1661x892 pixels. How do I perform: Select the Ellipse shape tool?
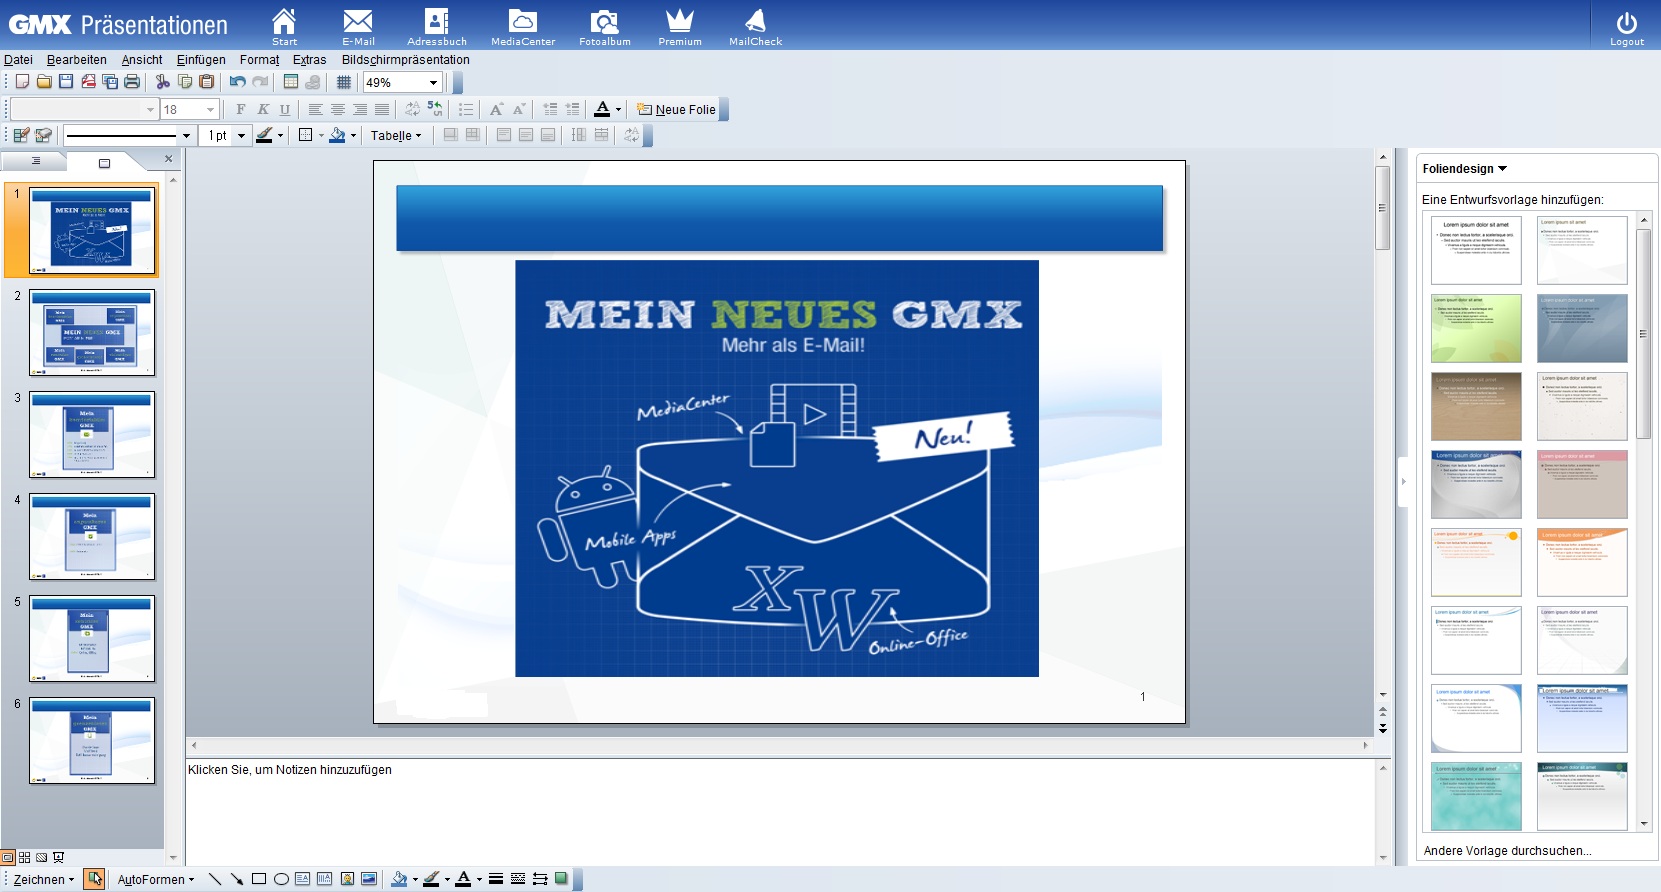(281, 879)
